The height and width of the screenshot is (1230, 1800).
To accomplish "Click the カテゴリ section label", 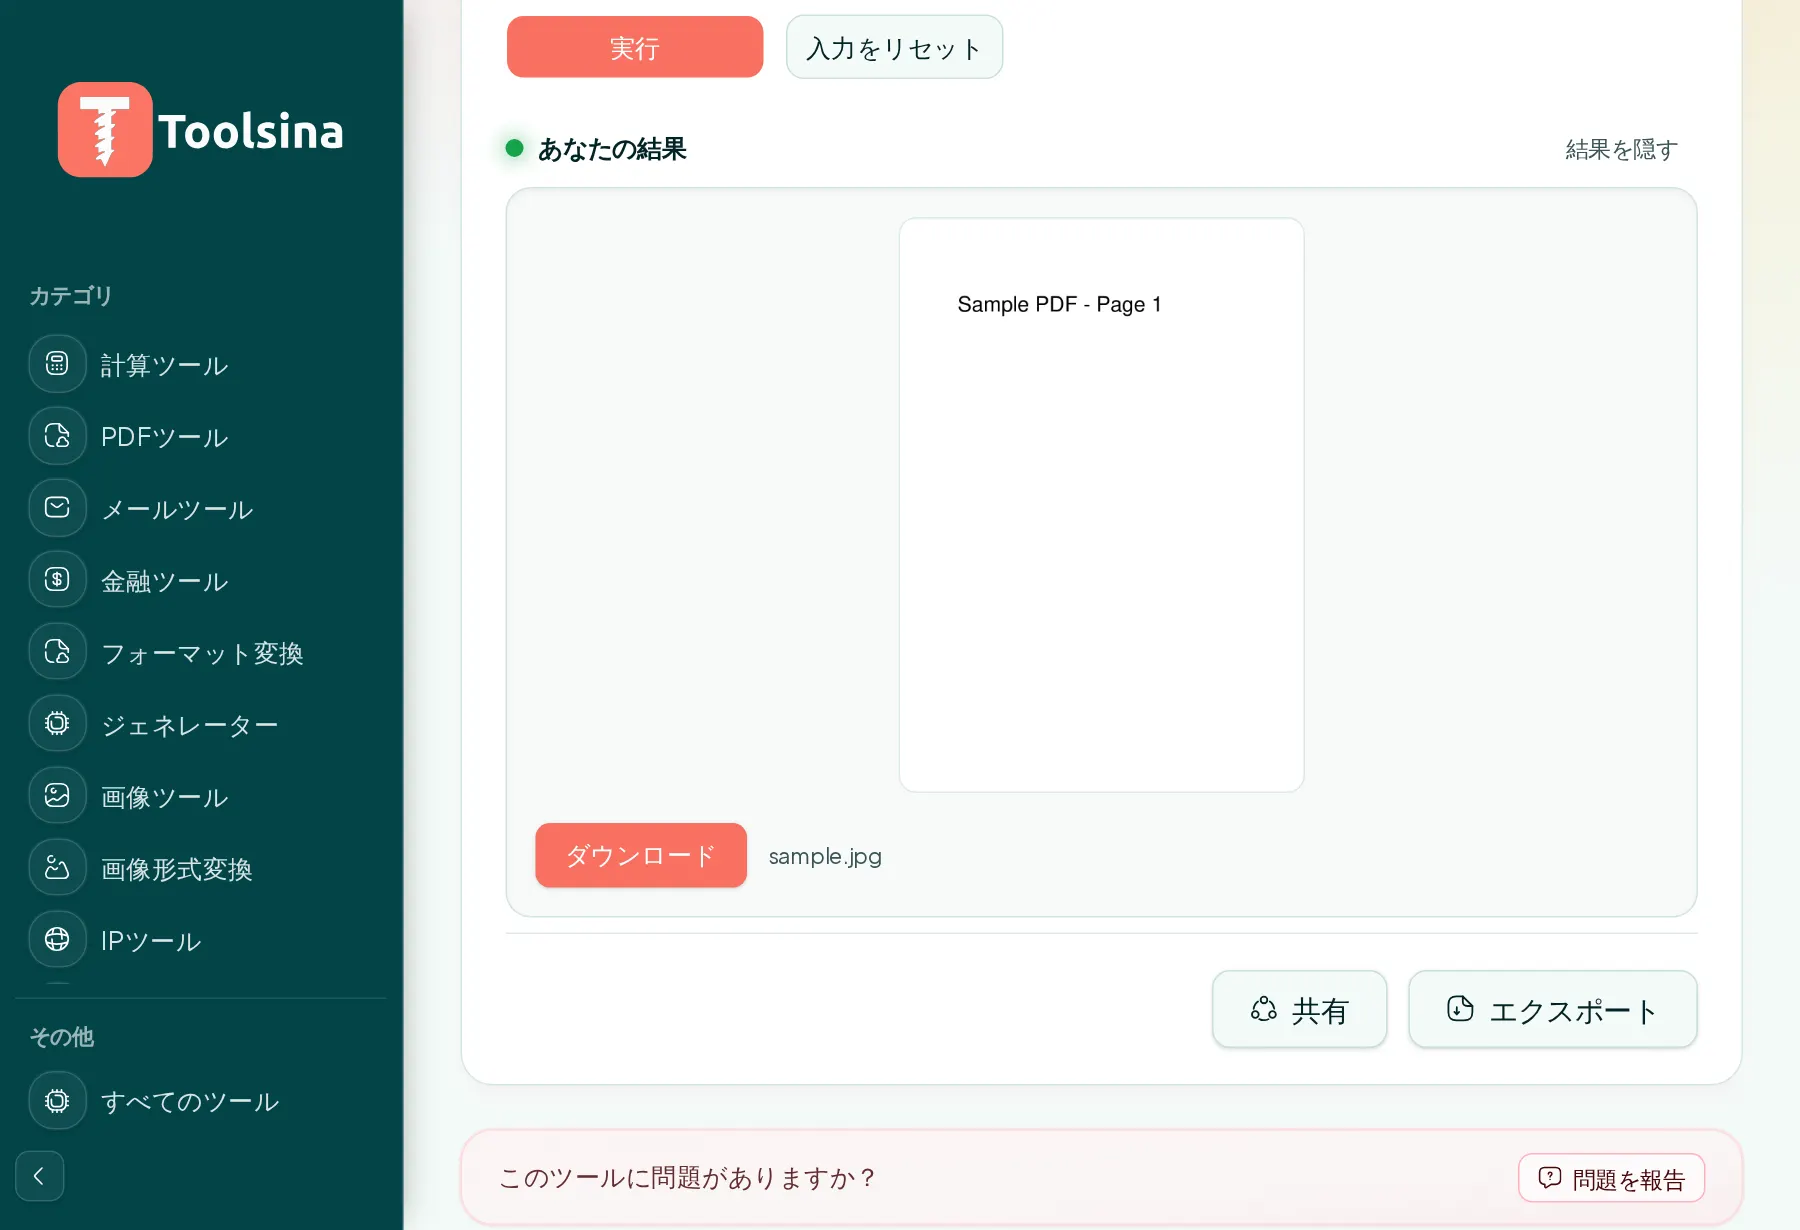I will [70, 296].
